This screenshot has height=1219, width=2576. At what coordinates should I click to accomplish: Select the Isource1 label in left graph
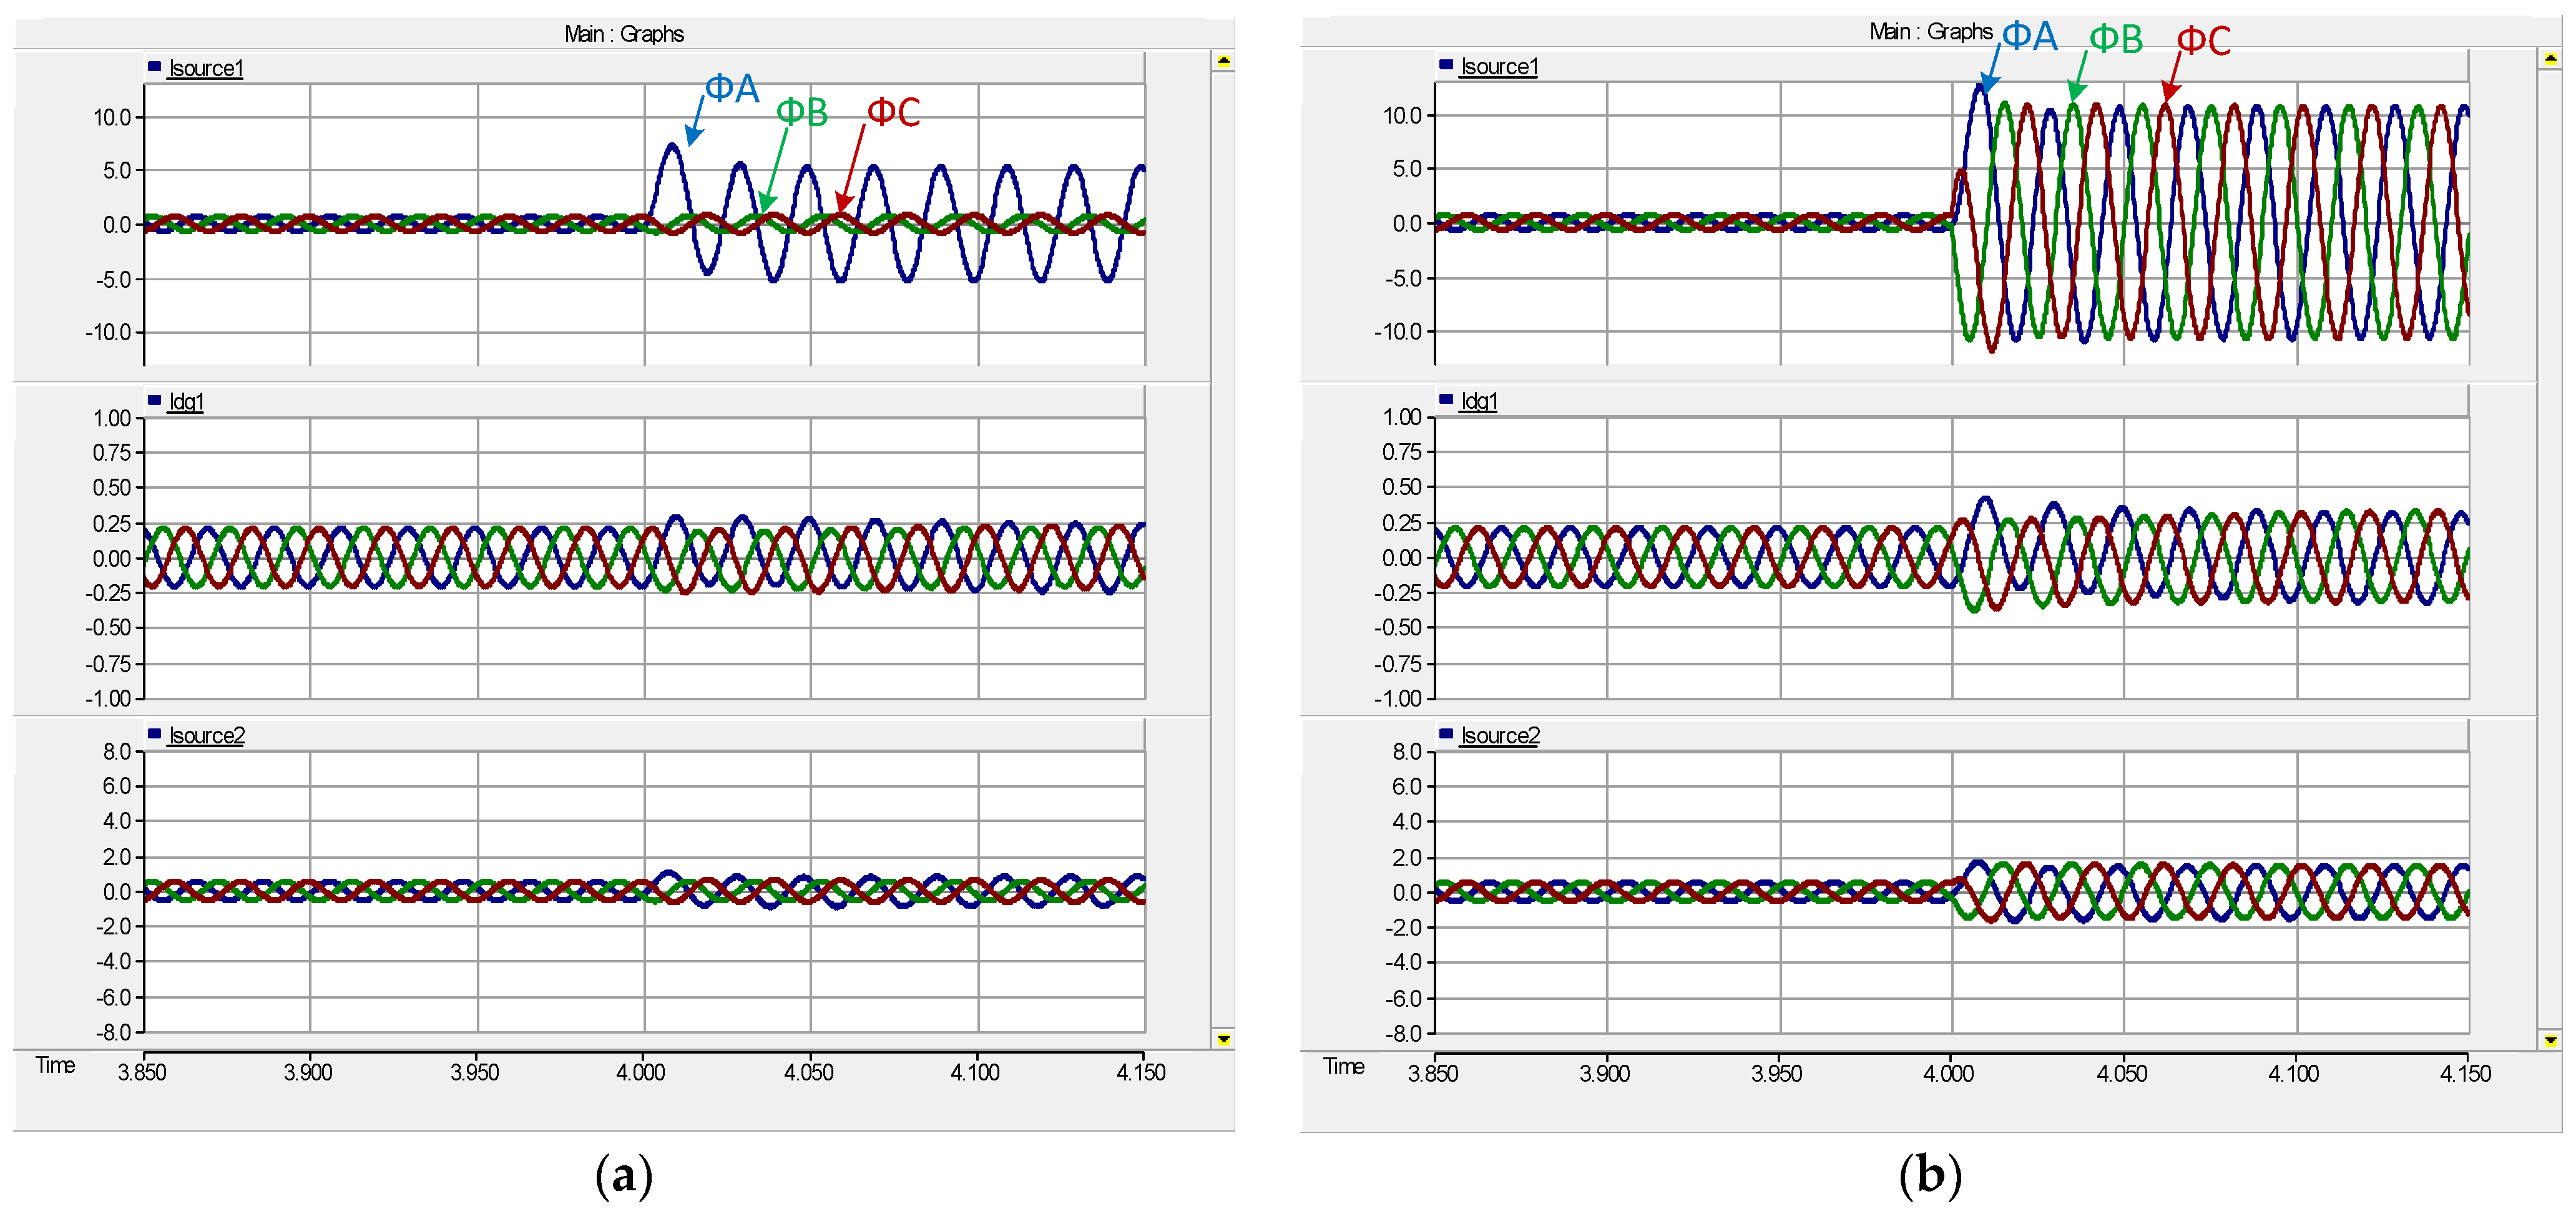(205, 68)
